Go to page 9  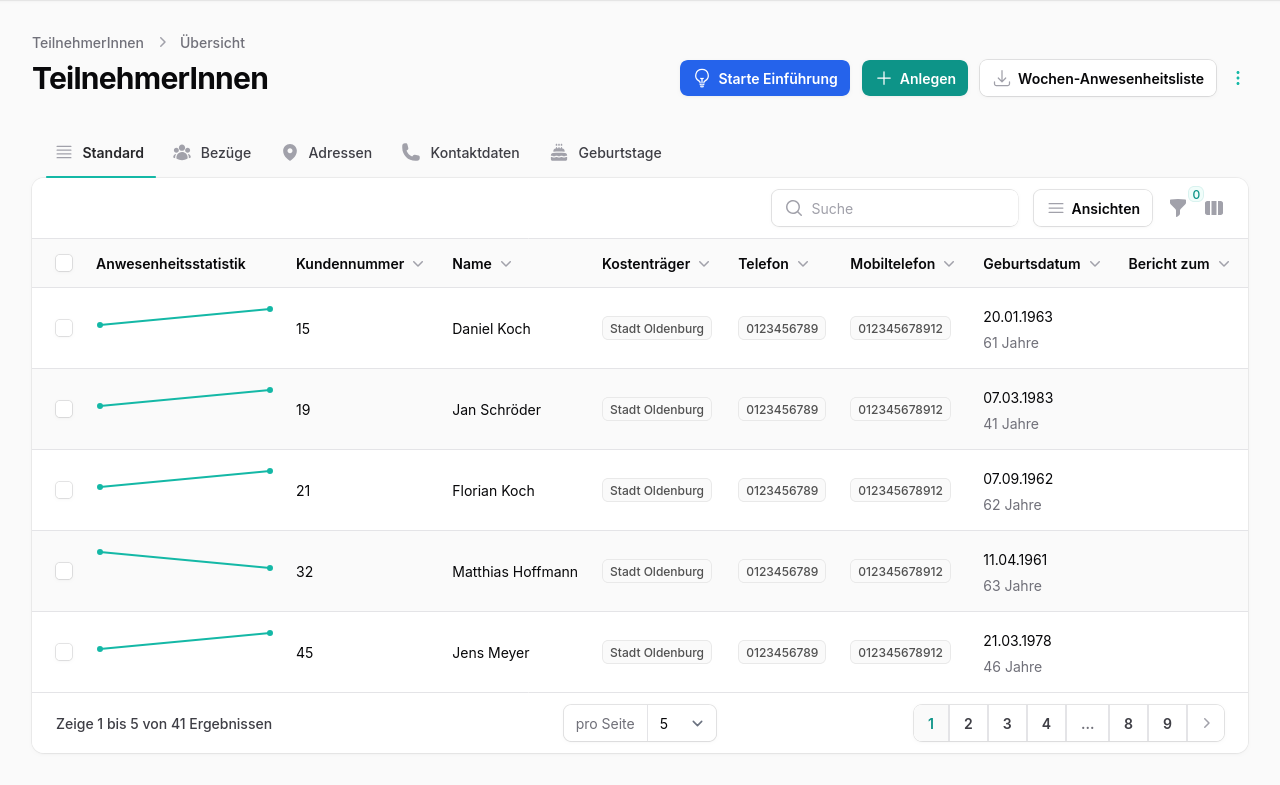pyautogui.click(x=1167, y=723)
